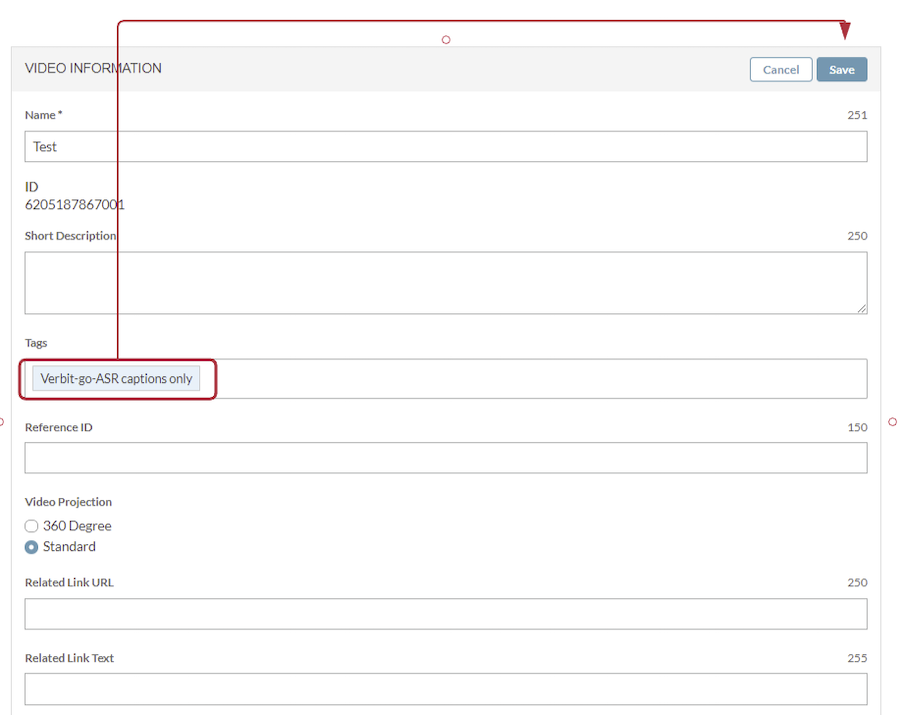Click the right edge red handle circle
Screen dimensions: 900x715
click(x=892, y=422)
